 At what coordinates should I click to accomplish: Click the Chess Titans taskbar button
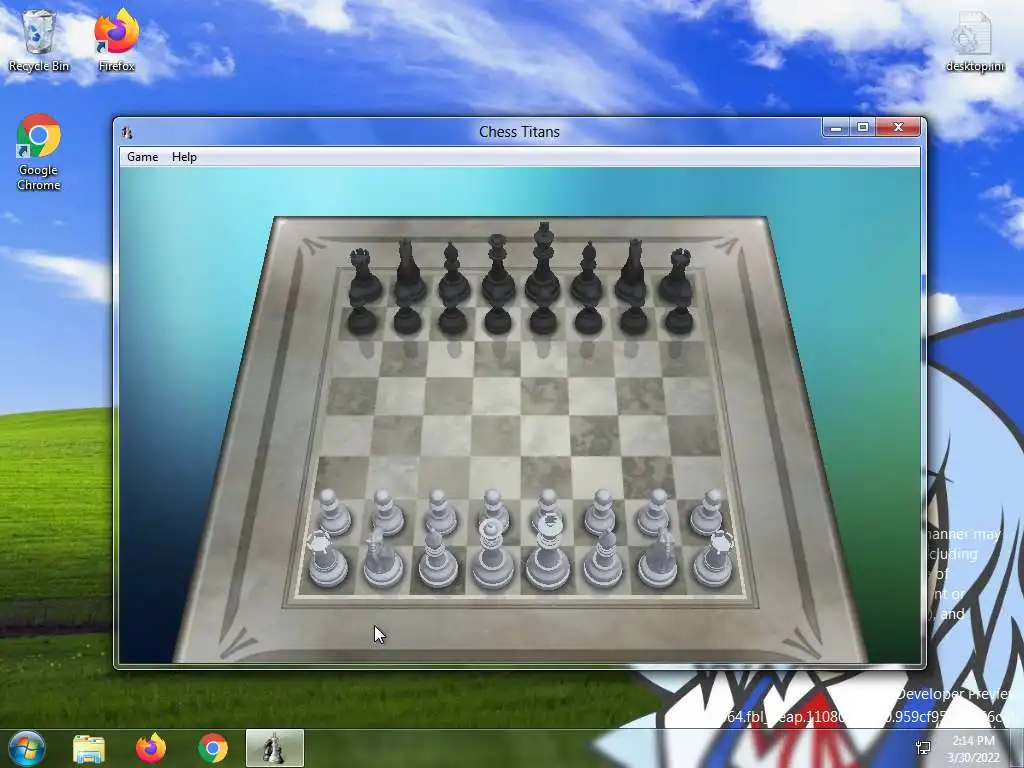pyautogui.click(x=275, y=748)
